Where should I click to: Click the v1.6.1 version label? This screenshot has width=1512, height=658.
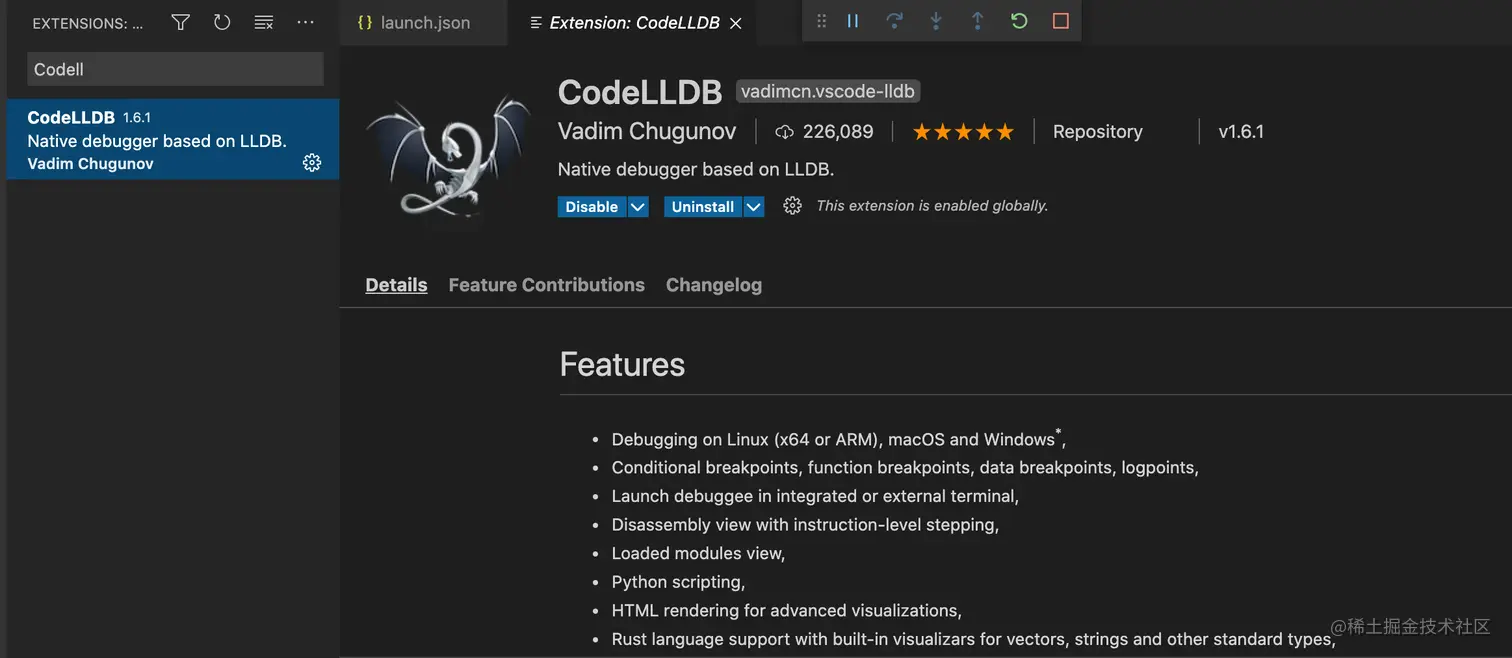tap(1241, 131)
